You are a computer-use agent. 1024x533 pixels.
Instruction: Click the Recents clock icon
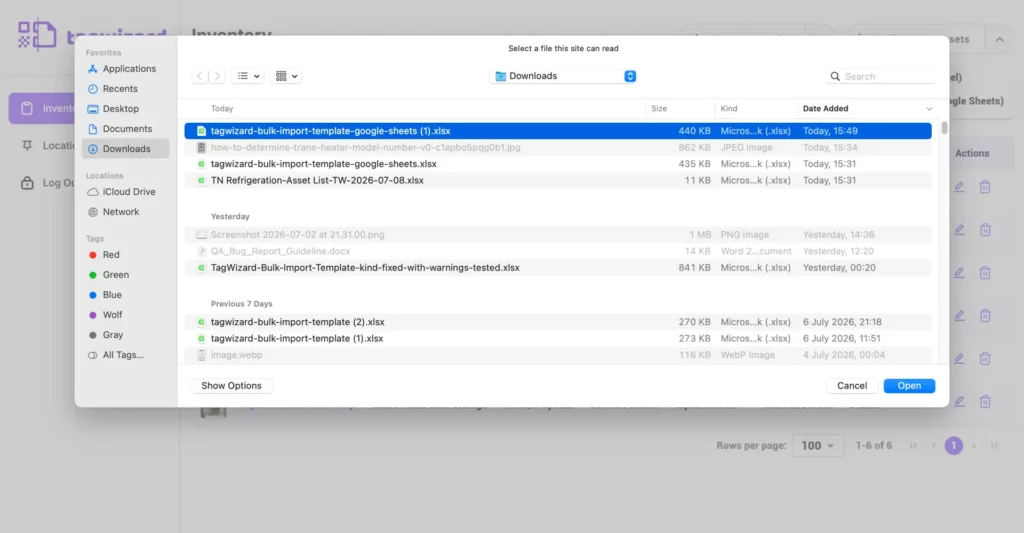pos(93,89)
